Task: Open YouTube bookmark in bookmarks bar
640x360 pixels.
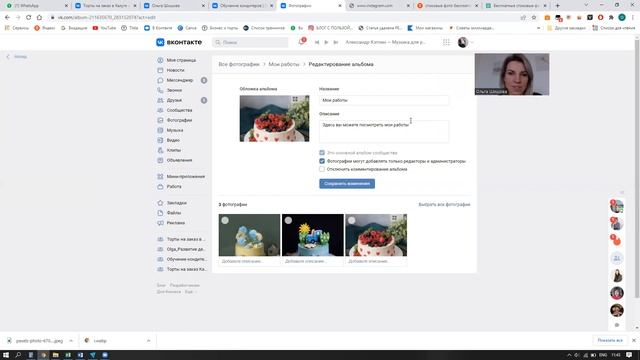Action: pos(104,28)
